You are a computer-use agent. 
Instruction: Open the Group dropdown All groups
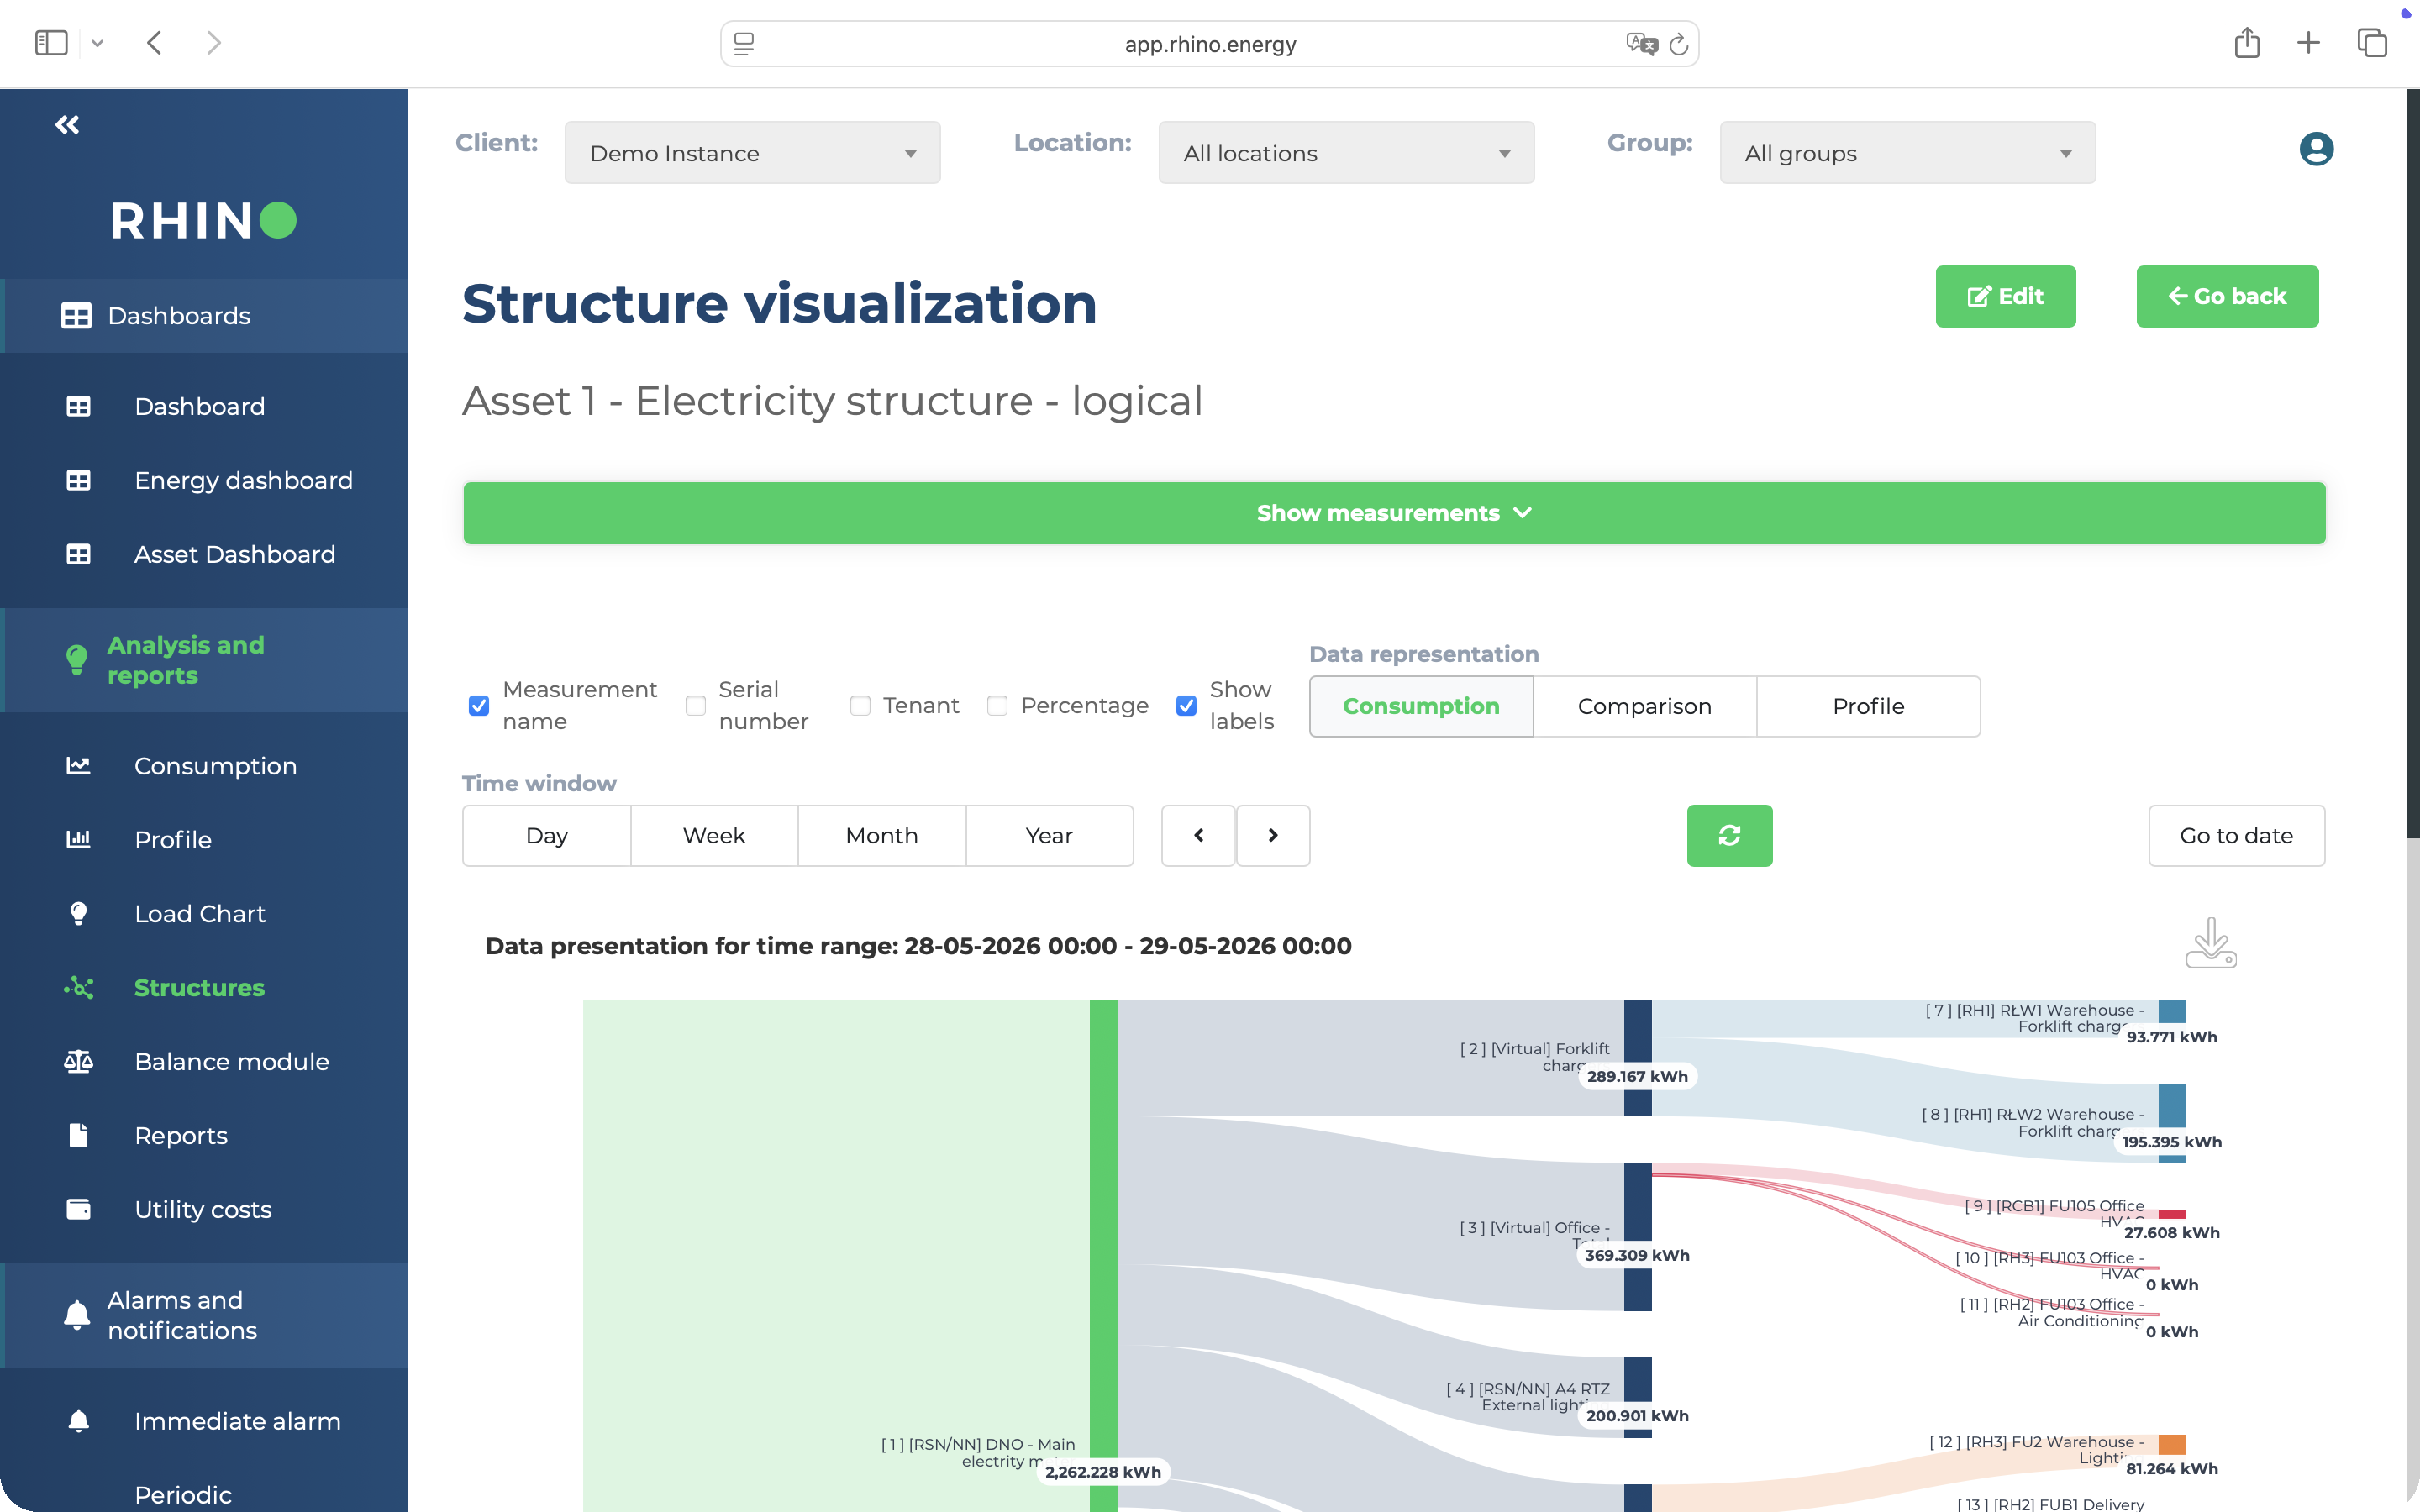click(x=1907, y=153)
